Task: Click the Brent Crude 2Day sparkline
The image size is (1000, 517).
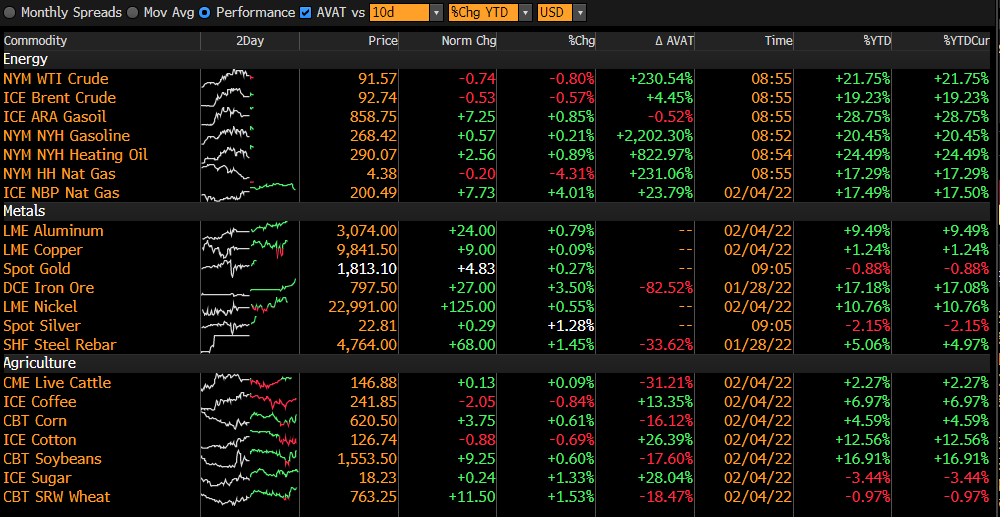Action: point(228,98)
